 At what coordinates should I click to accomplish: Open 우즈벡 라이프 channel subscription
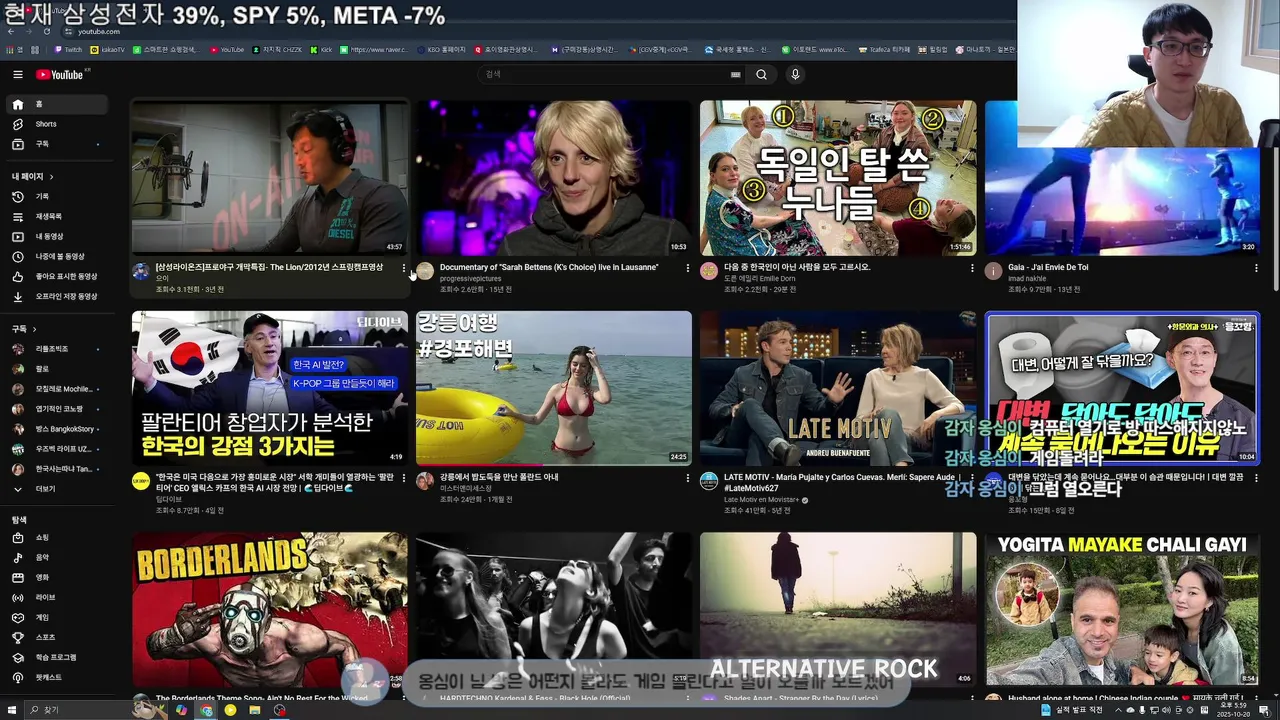pos(57,449)
